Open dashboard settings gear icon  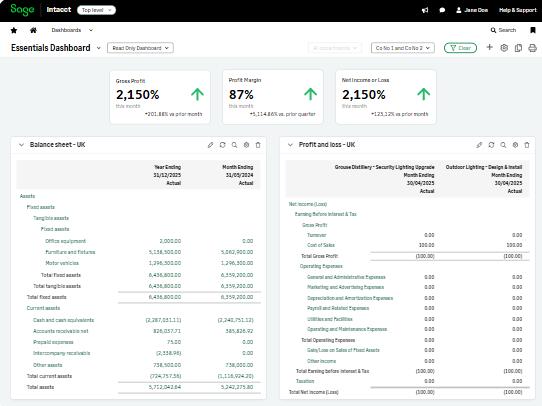(x=504, y=48)
